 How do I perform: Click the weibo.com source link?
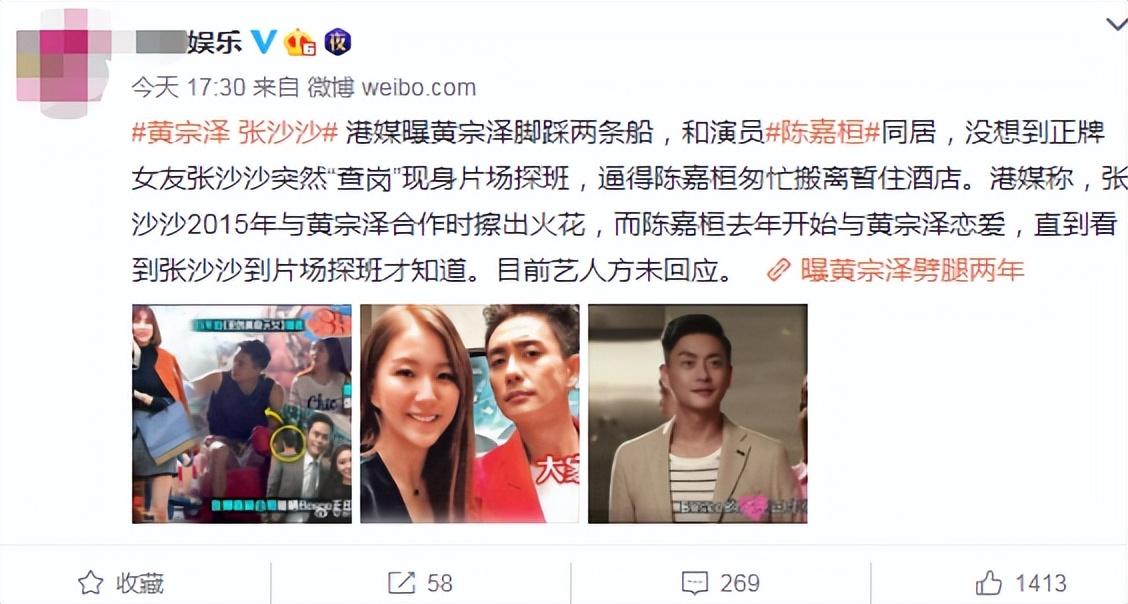point(419,88)
